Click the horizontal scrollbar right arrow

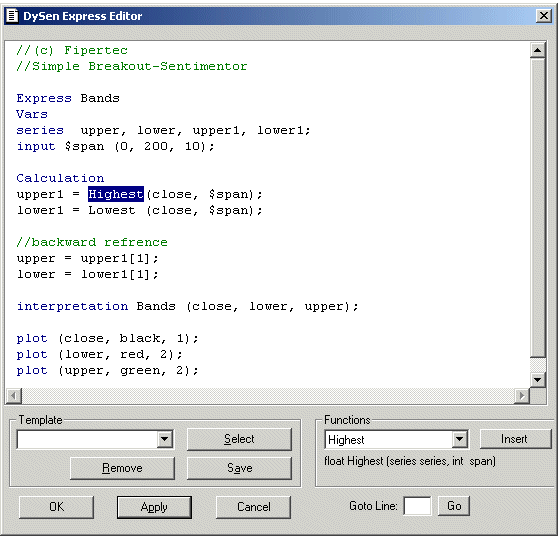tap(522, 396)
